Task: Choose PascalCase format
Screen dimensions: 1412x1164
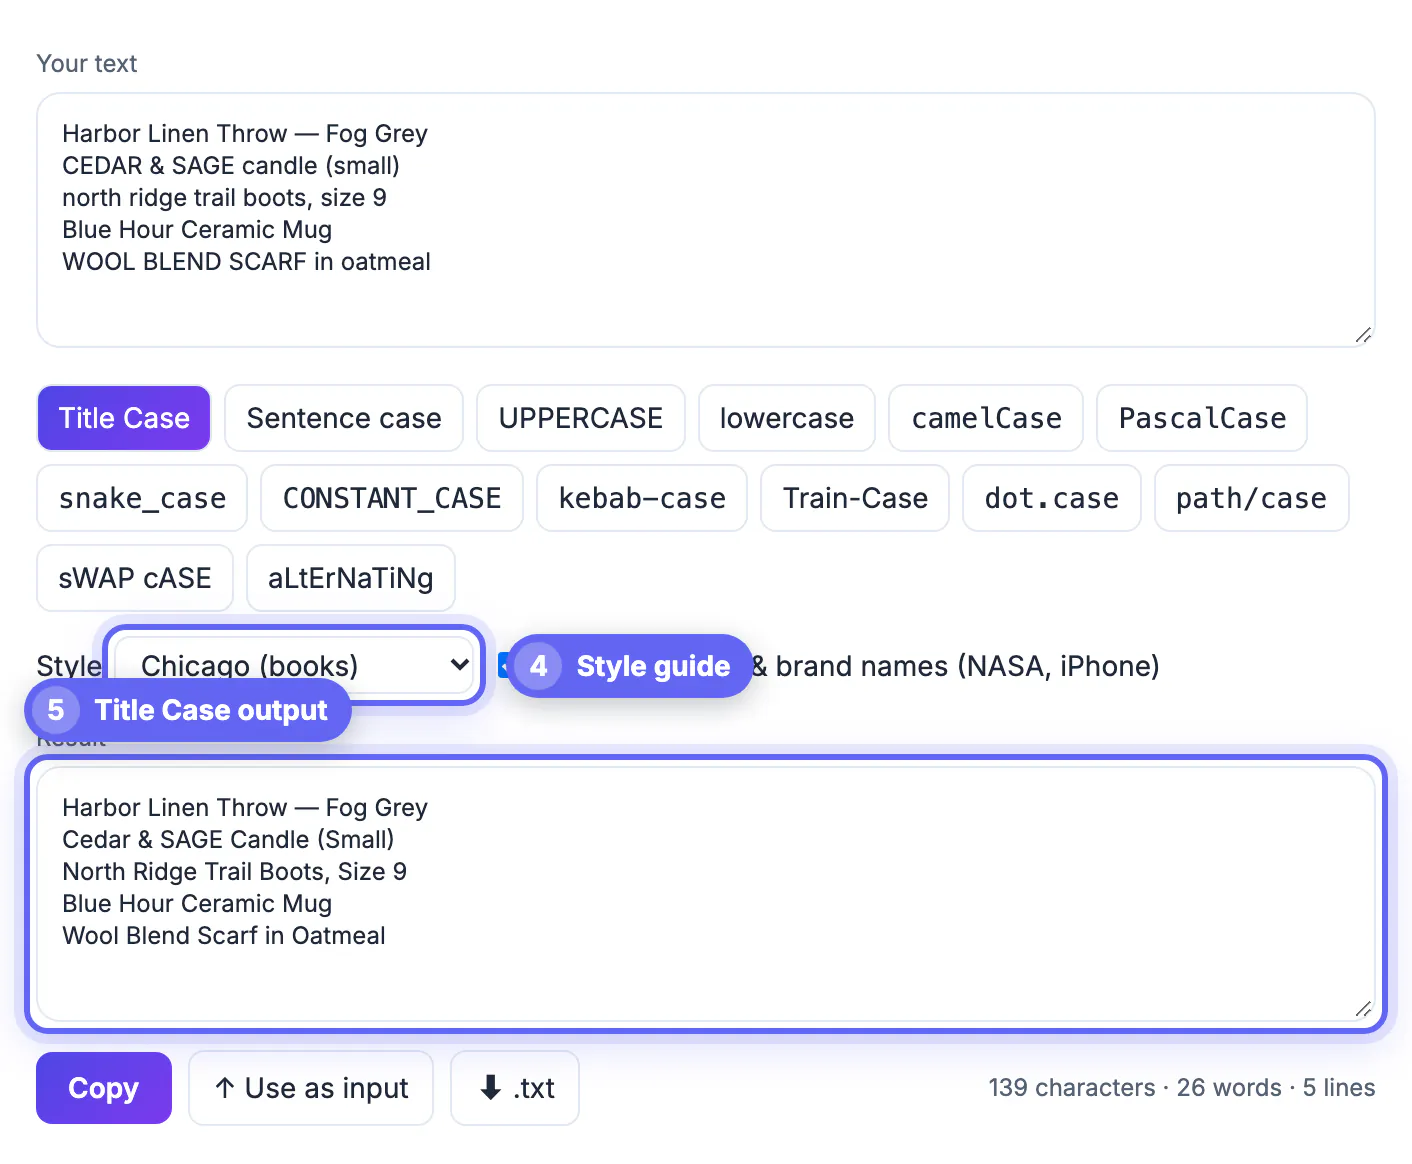Action: click(1202, 418)
